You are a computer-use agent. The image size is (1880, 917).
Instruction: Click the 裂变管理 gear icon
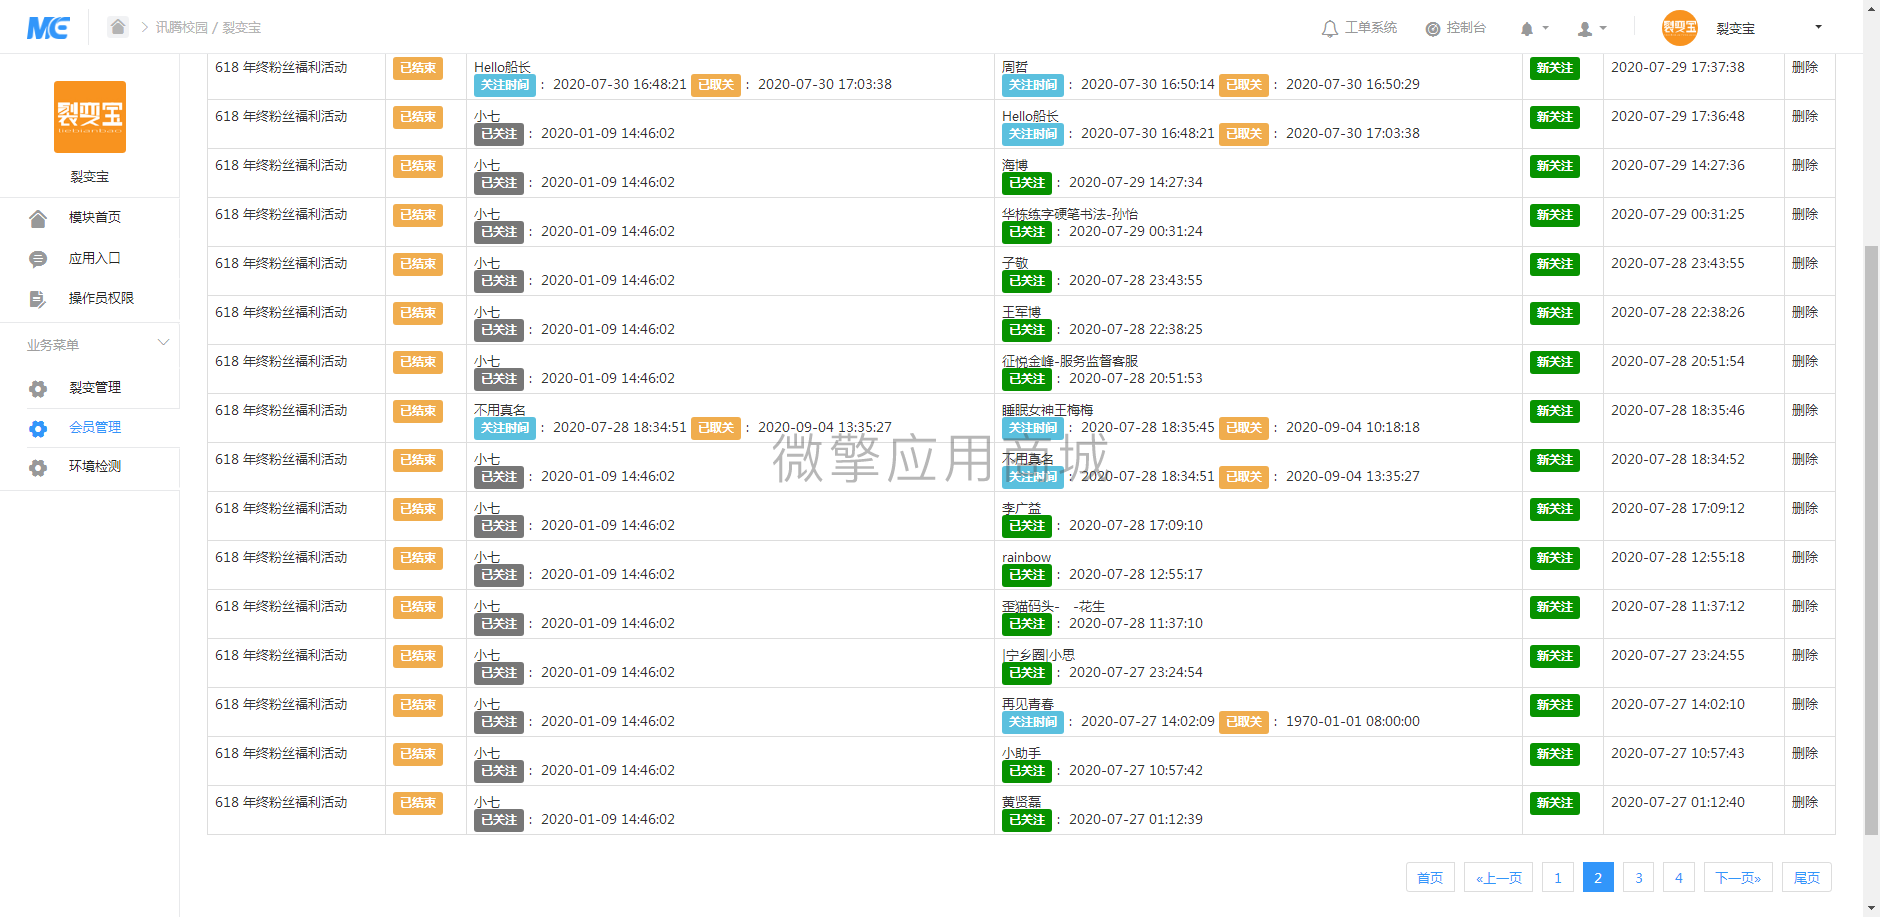click(38, 388)
